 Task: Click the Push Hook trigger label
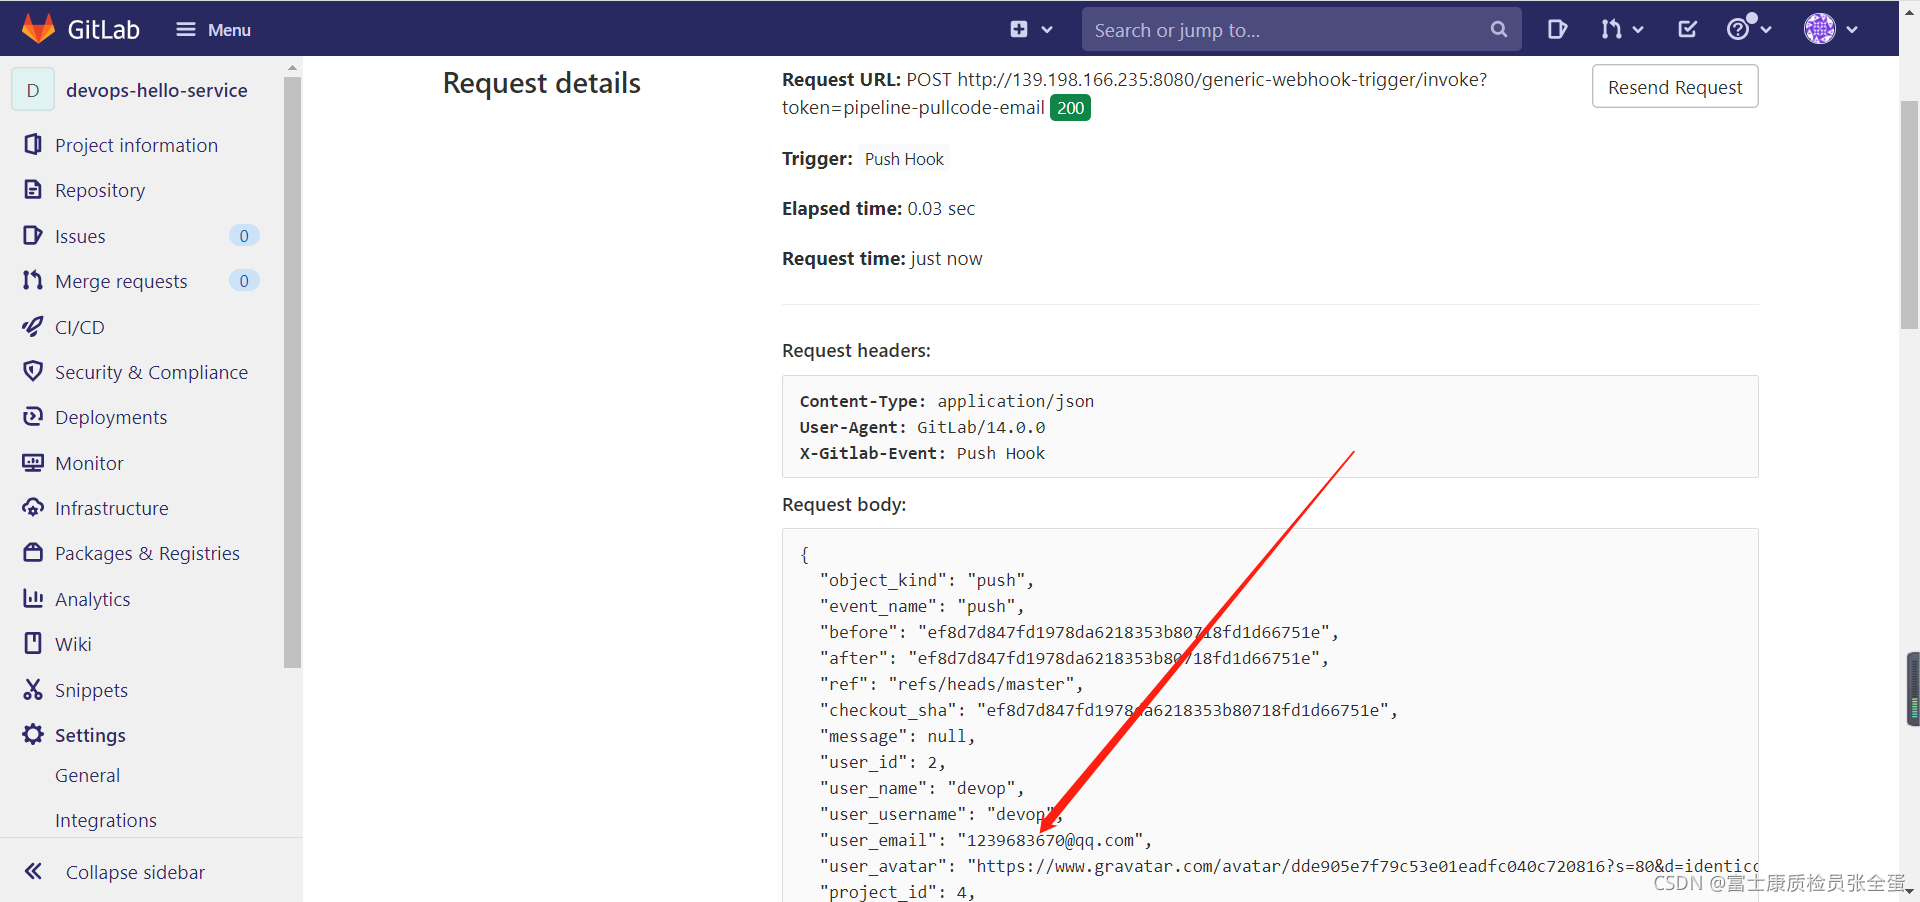coord(904,159)
